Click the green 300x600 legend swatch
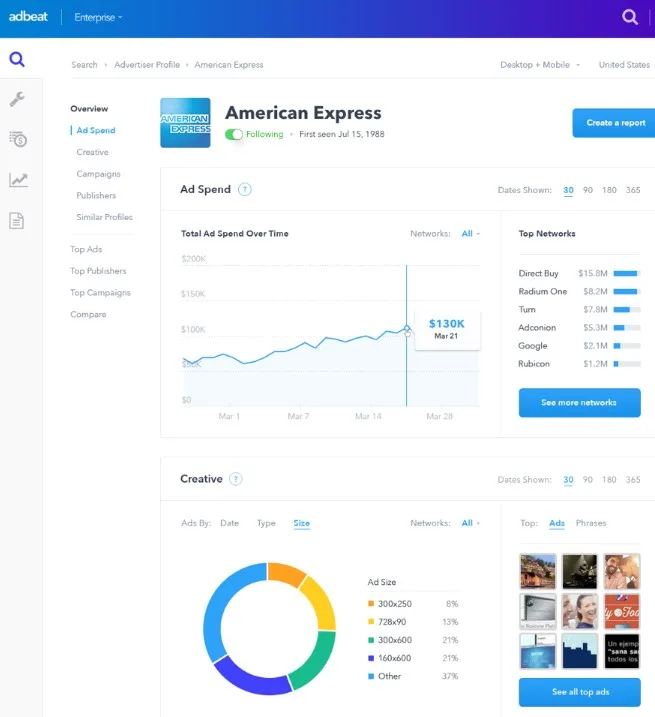The height and width of the screenshot is (717, 655). [371, 640]
